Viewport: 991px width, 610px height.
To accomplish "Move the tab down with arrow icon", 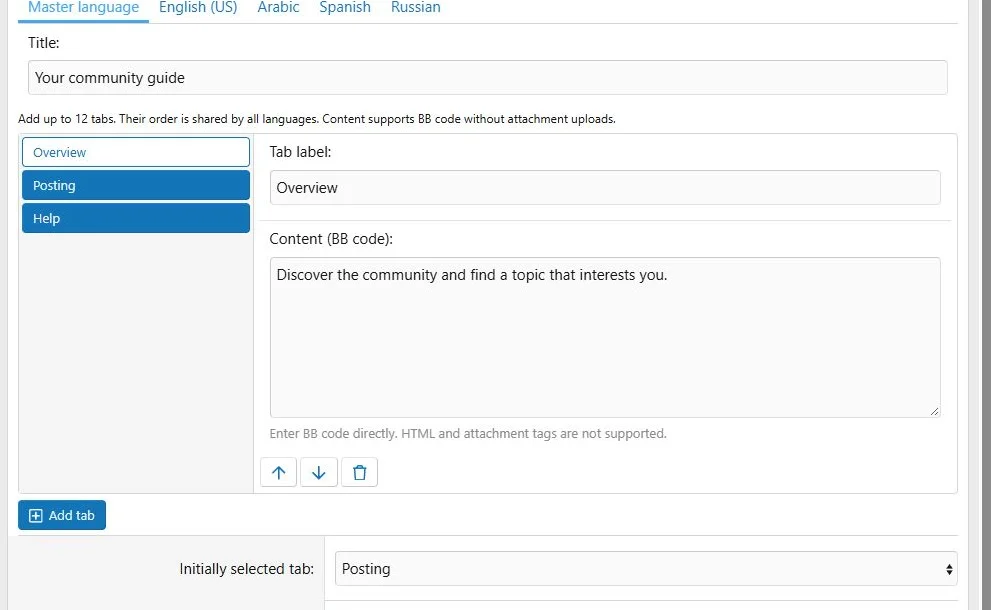I will tap(319, 472).
